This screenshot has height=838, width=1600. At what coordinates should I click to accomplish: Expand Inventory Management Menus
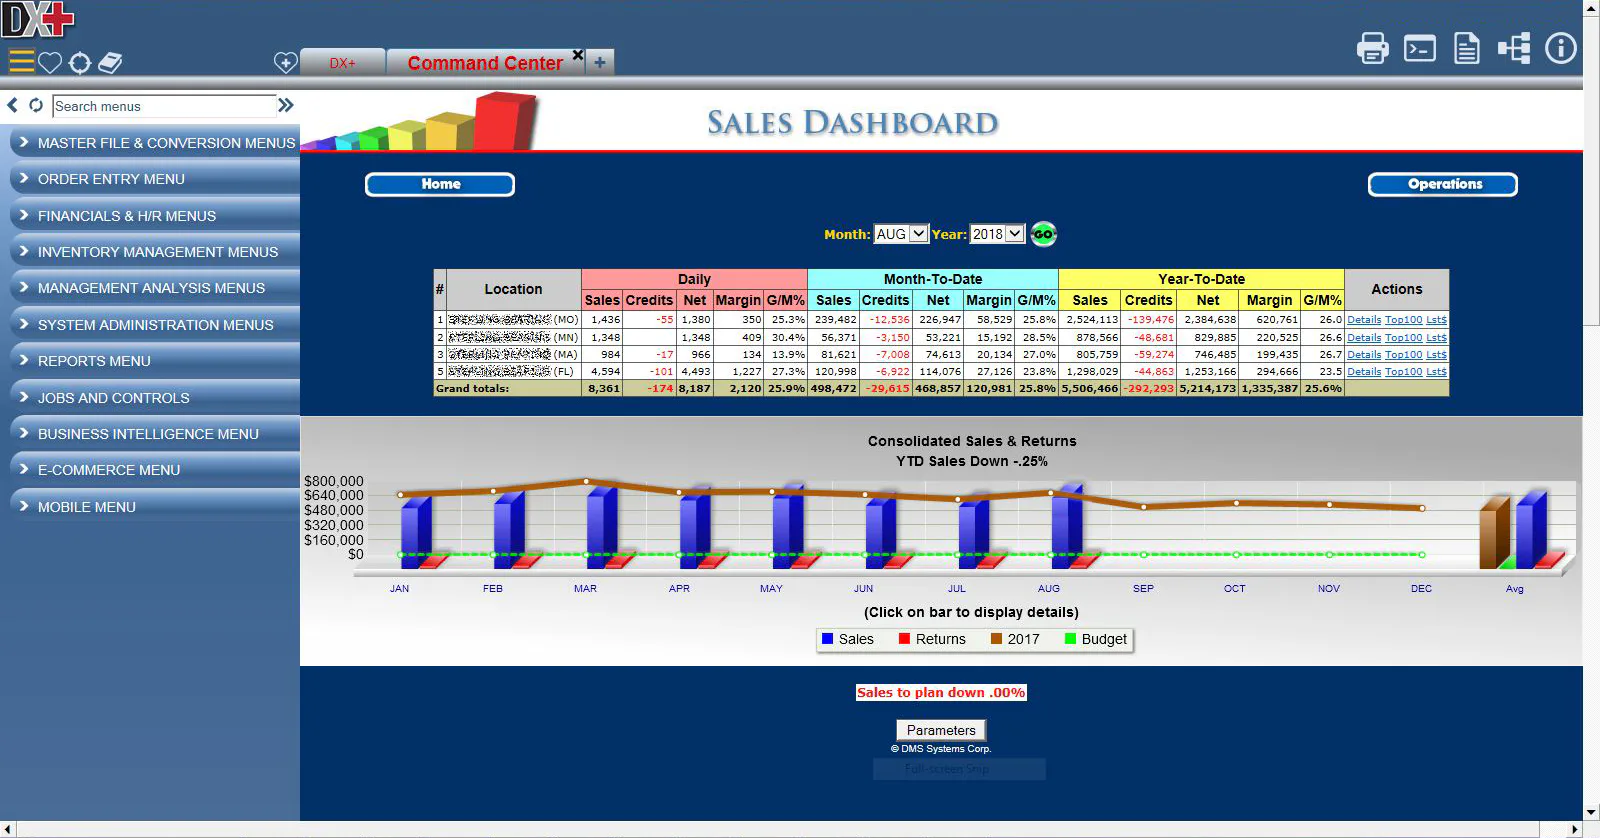point(154,252)
